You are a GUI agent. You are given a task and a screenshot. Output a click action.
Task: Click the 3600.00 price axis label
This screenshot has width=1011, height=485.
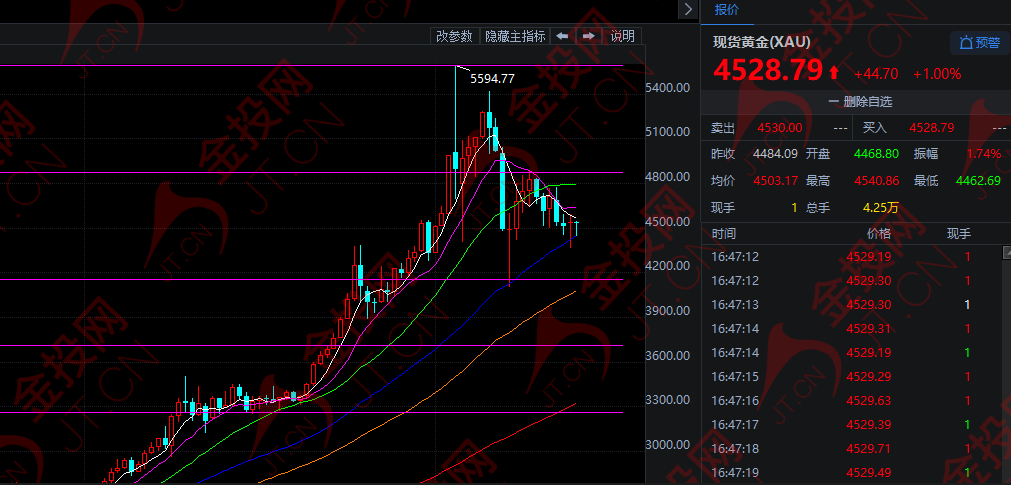pos(667,355)
